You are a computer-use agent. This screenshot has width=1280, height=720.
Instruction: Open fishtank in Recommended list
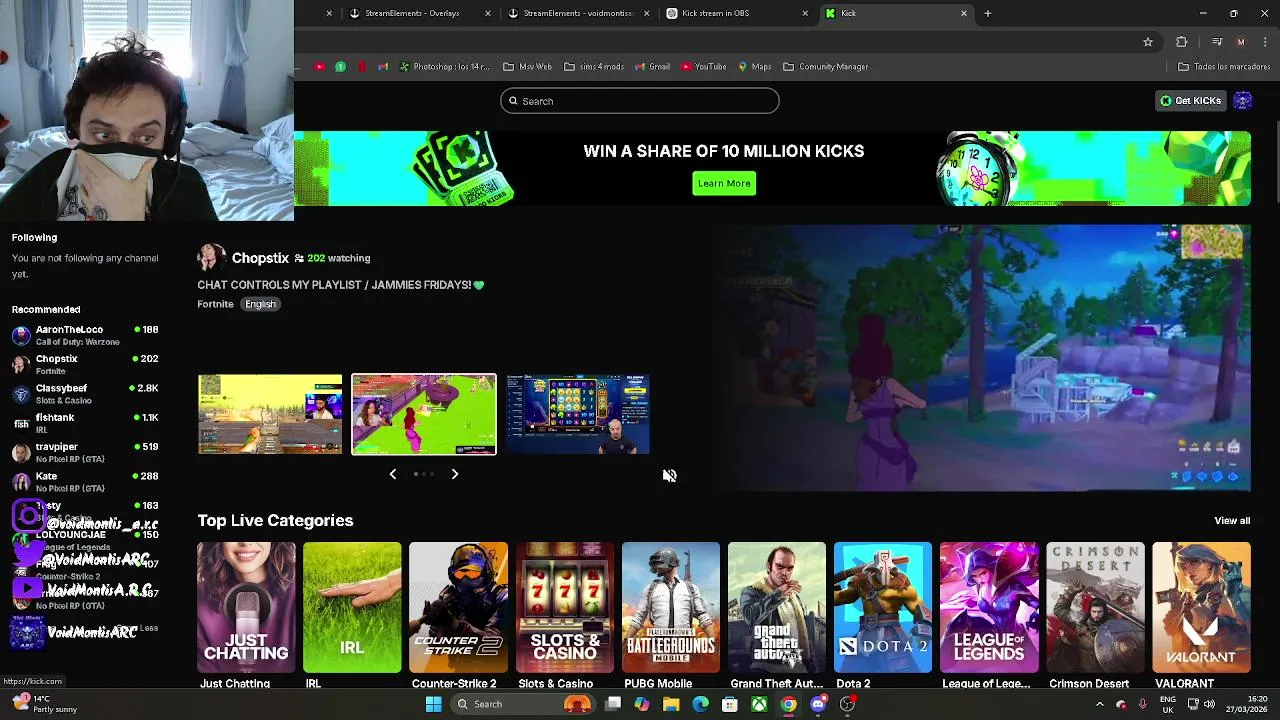point(85,423)
